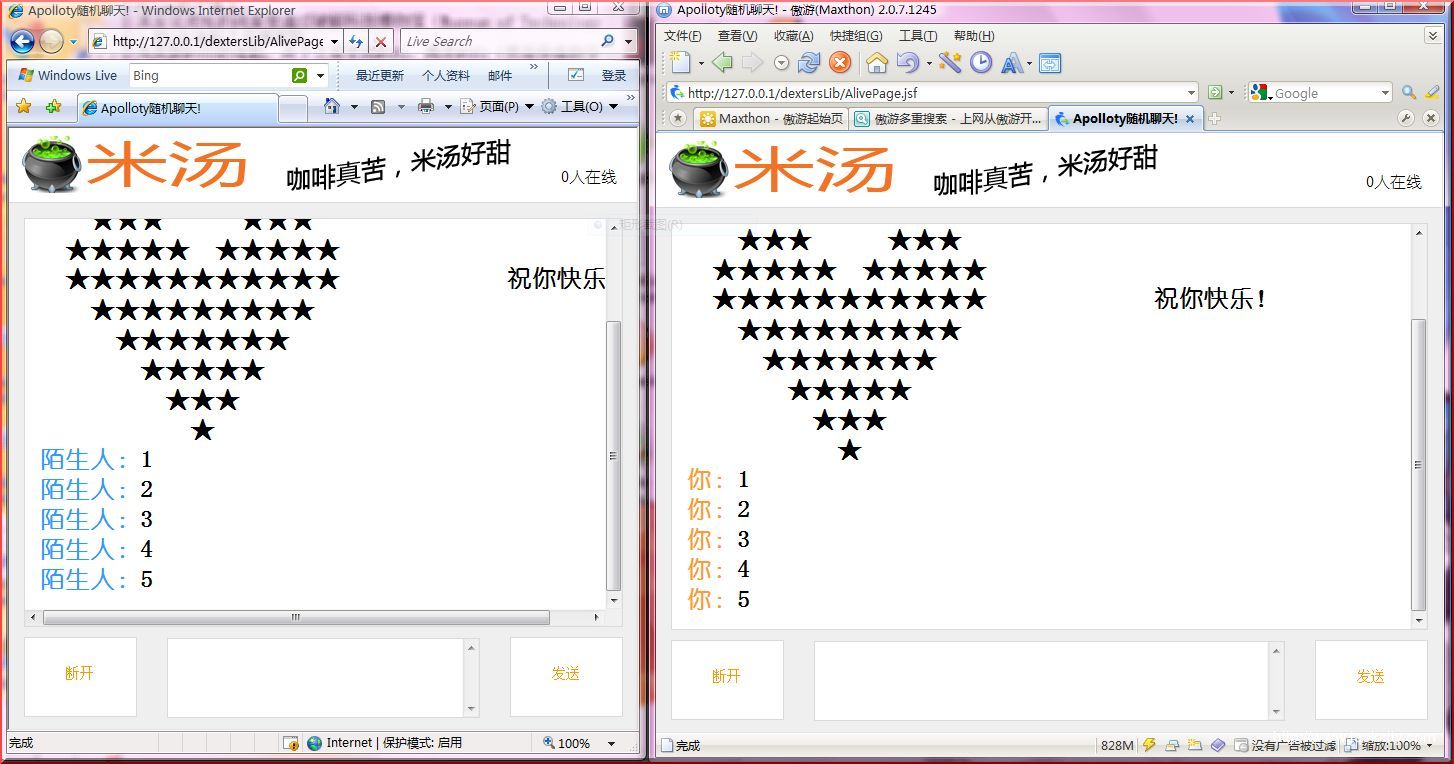Click the IE Favorites star icon
The width and height of the screenshot is (1454, 764).
24,106
